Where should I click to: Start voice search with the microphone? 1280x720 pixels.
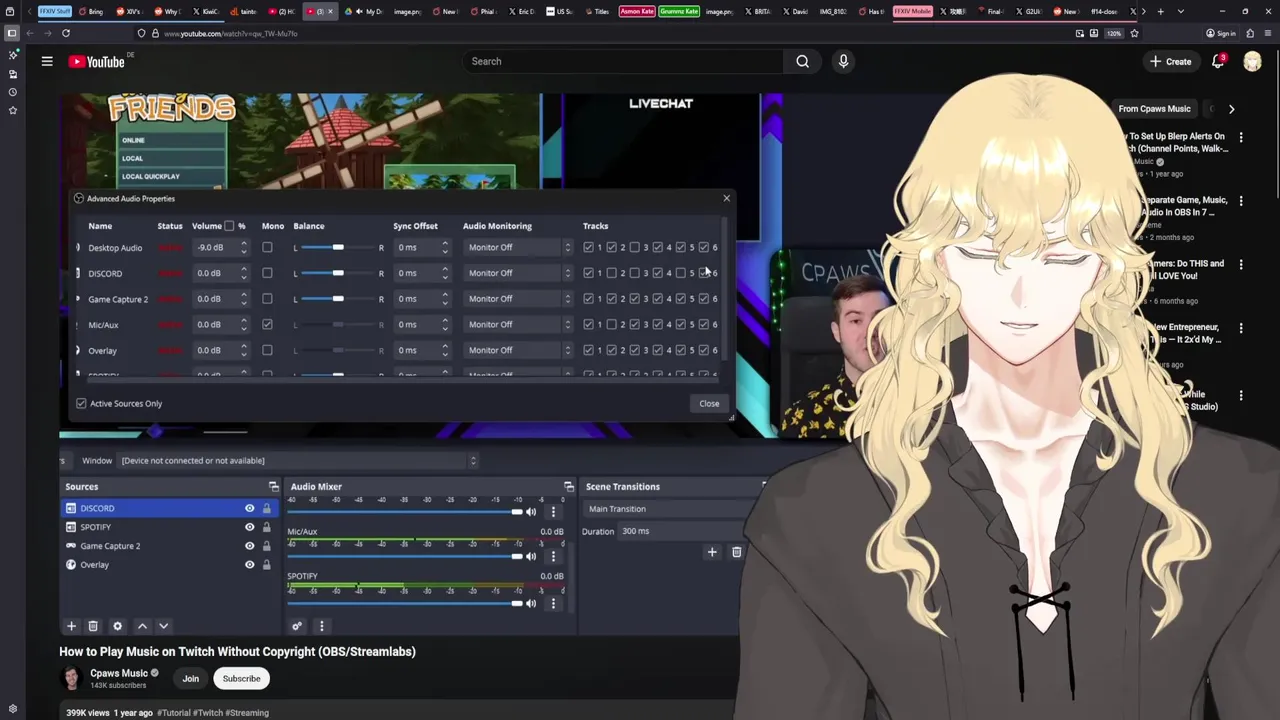click(843, 61)
